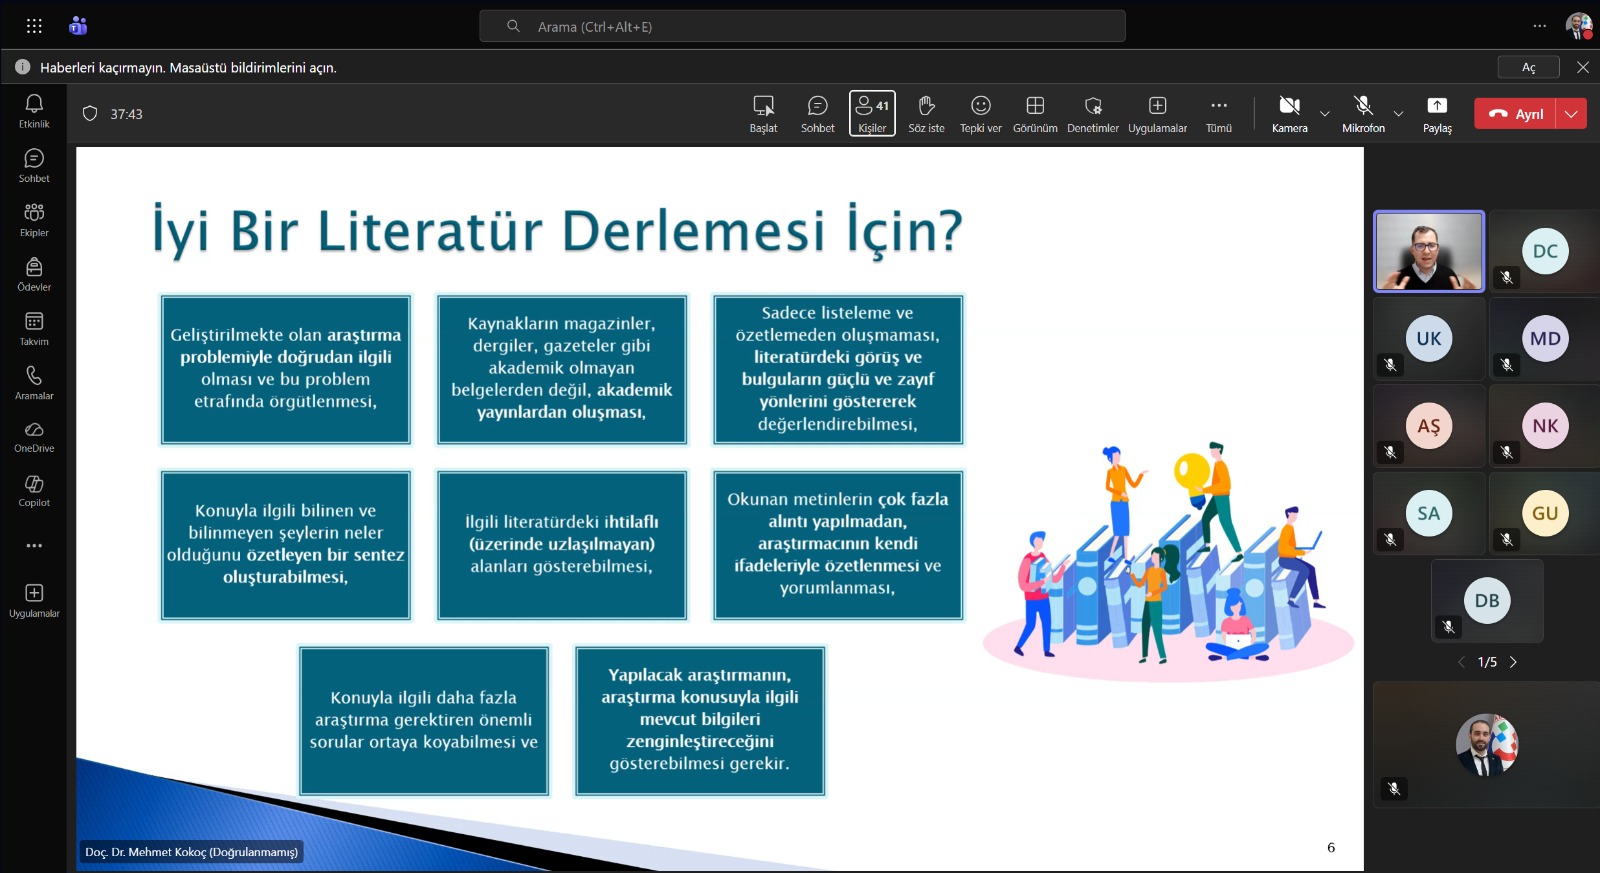
Task: Raise hand with Söz iste
Action: click(926, 113)
